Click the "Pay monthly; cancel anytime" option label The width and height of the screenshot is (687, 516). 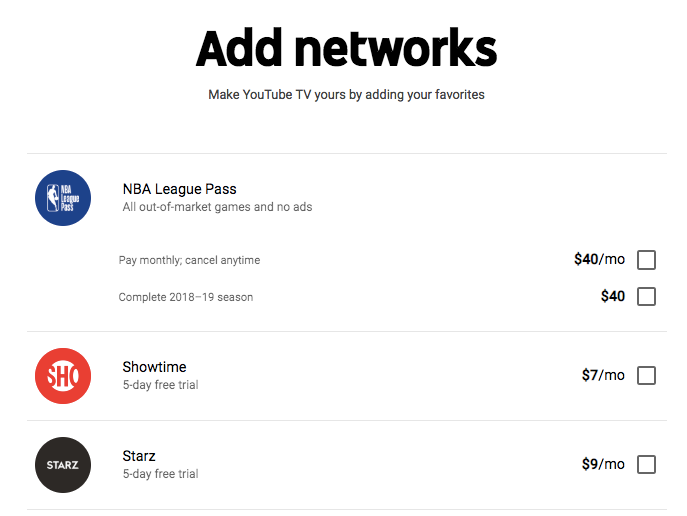[x=189, y=260]
